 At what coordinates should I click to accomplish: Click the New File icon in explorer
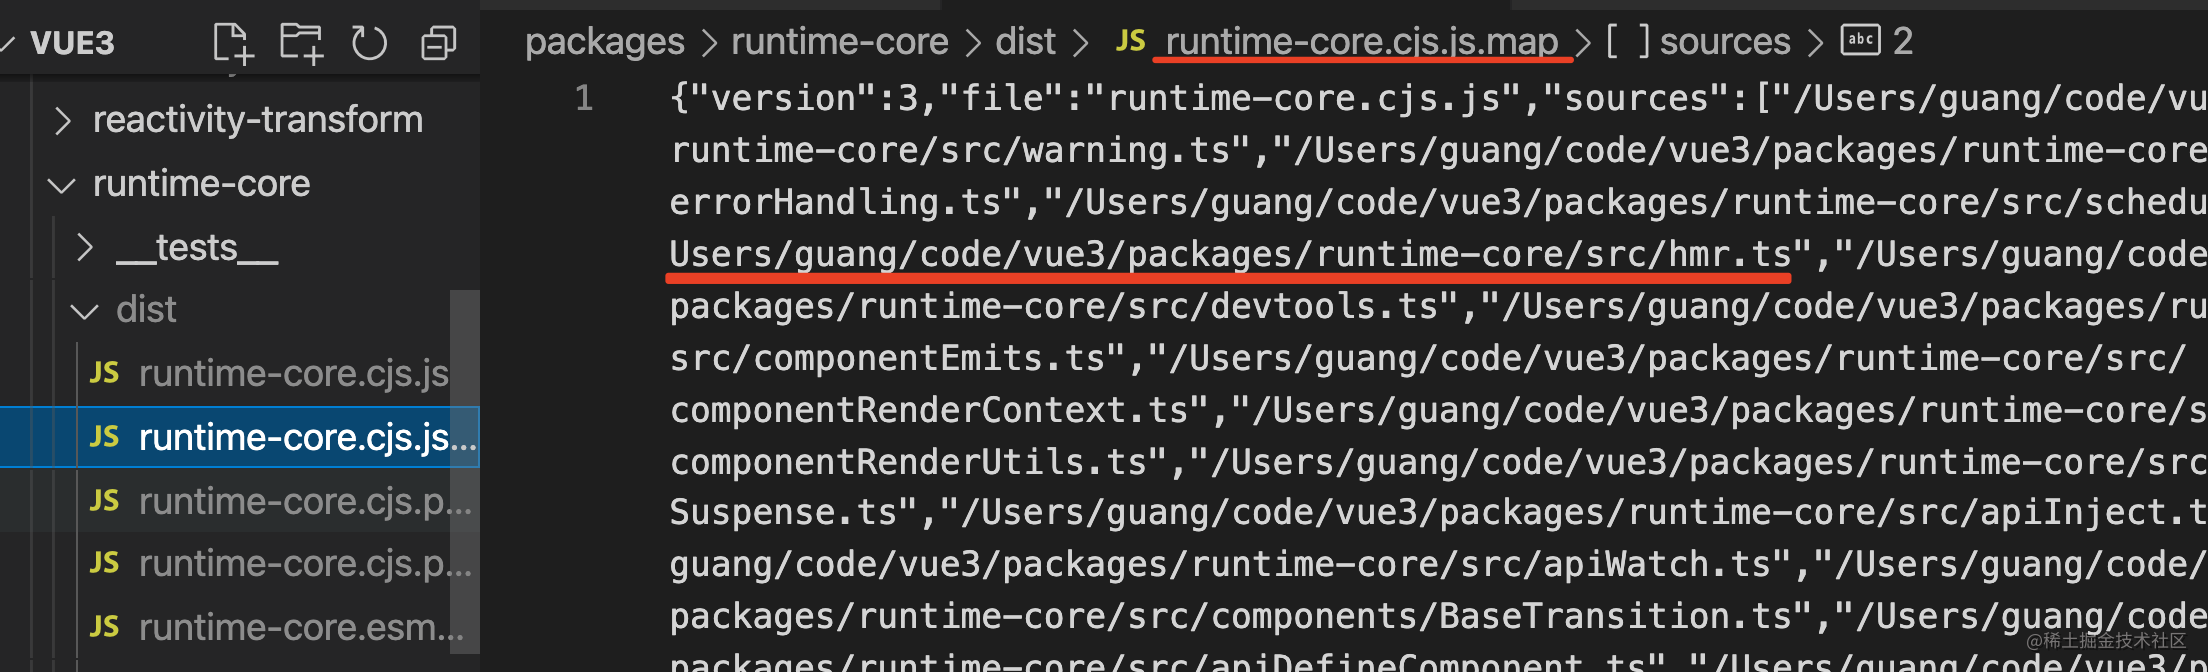232,43
